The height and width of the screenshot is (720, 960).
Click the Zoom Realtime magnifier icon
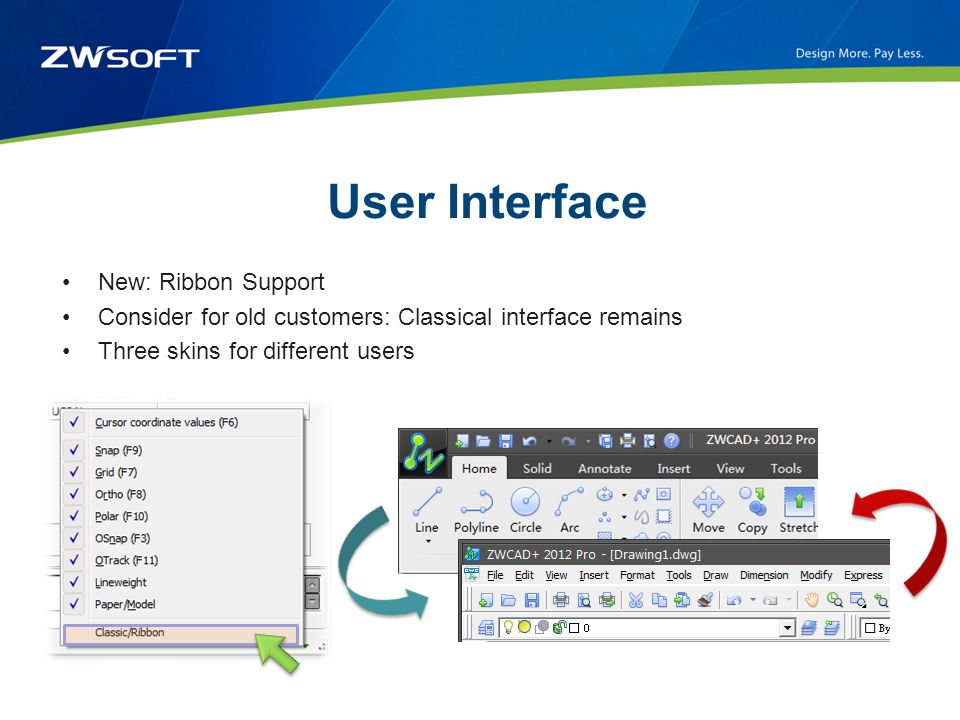point(834,600)
